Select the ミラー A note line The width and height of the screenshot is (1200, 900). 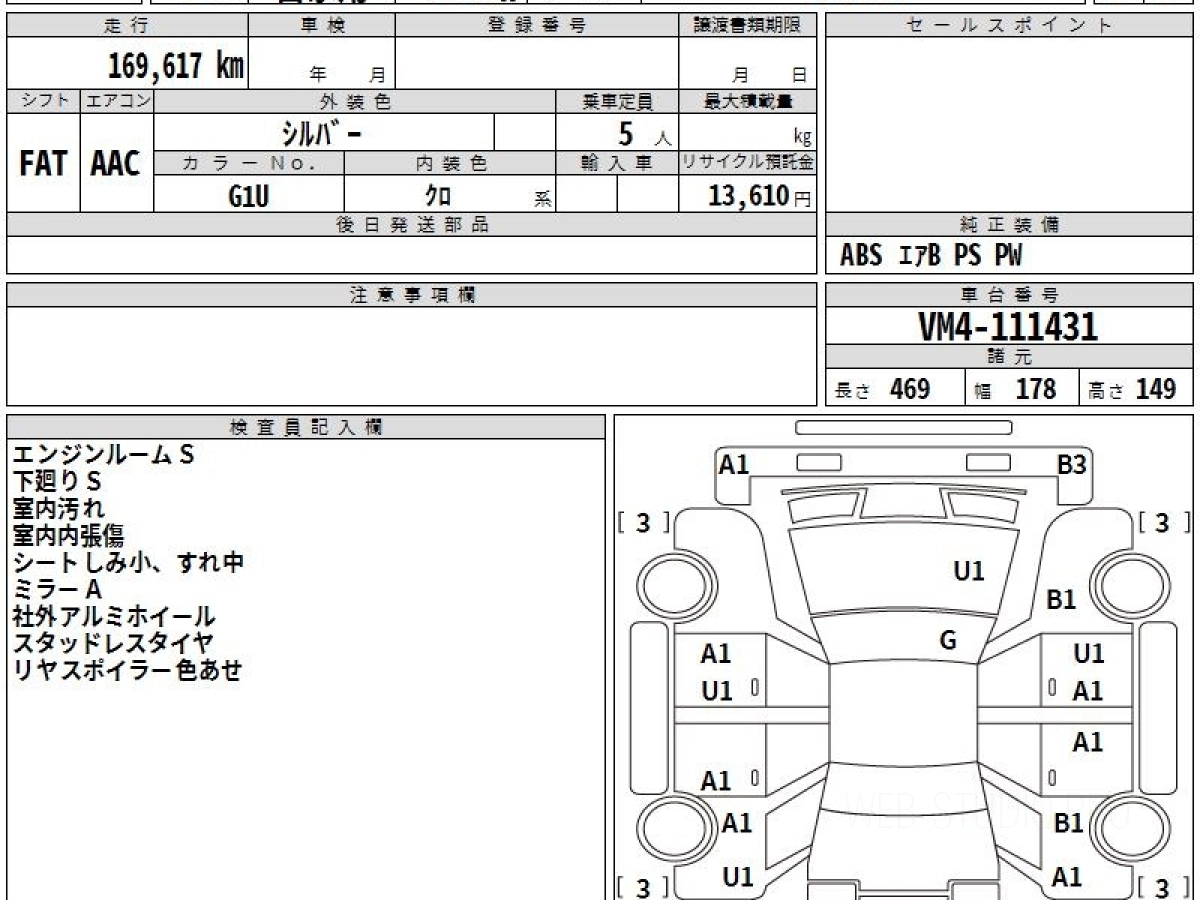[57, 590]
